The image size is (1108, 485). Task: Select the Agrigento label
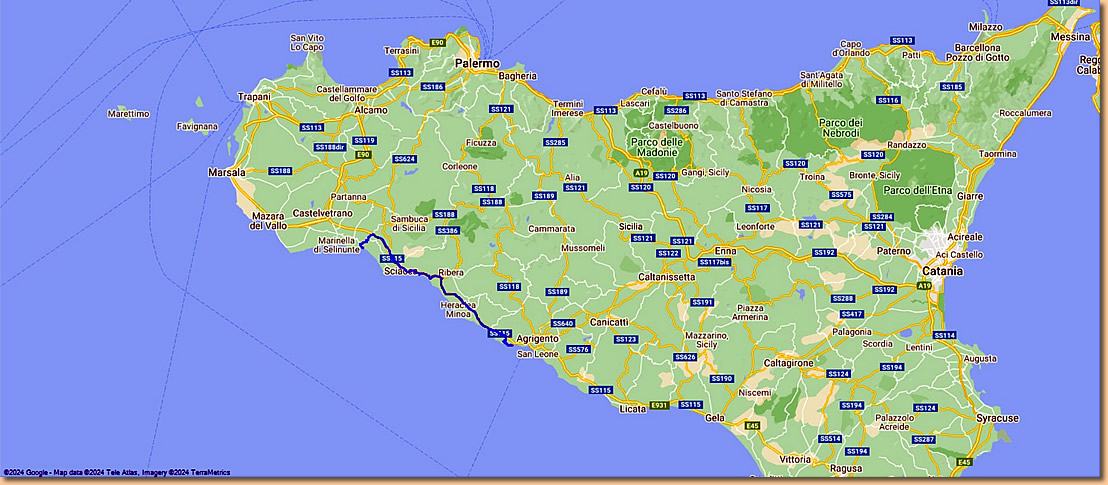(x=538, y=339)
